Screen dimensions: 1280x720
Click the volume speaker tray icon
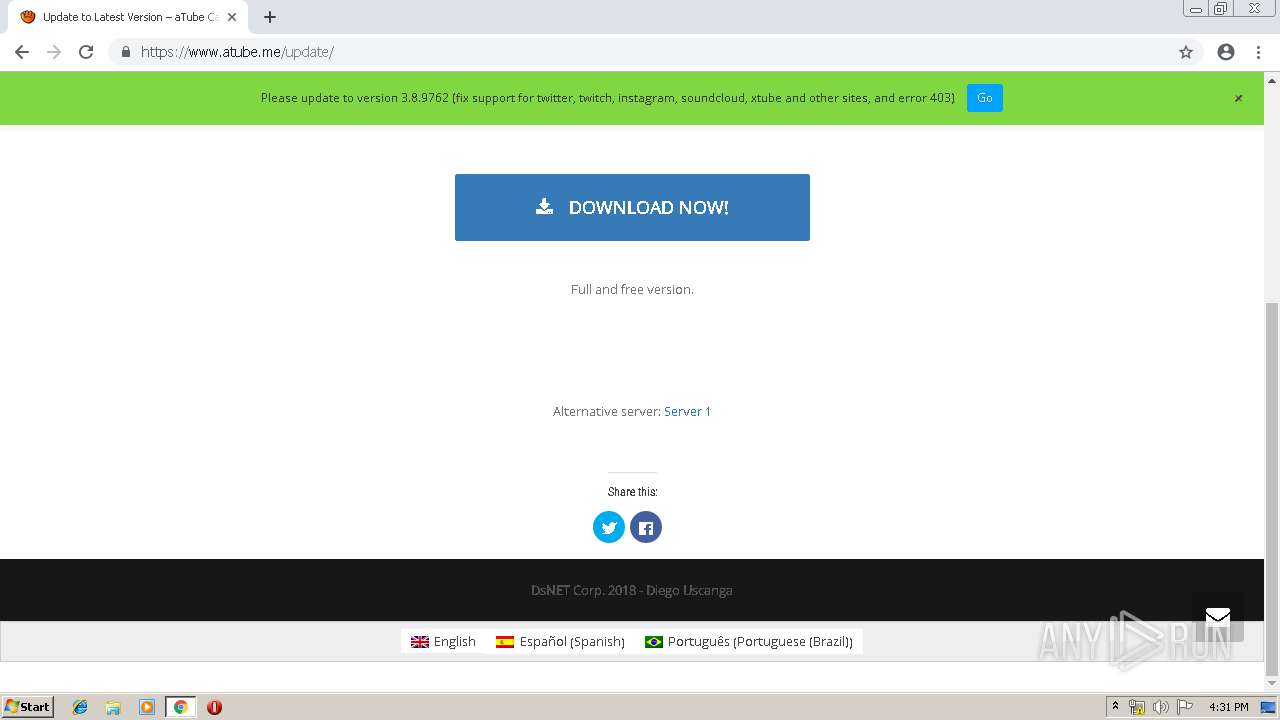[1160, 707]
